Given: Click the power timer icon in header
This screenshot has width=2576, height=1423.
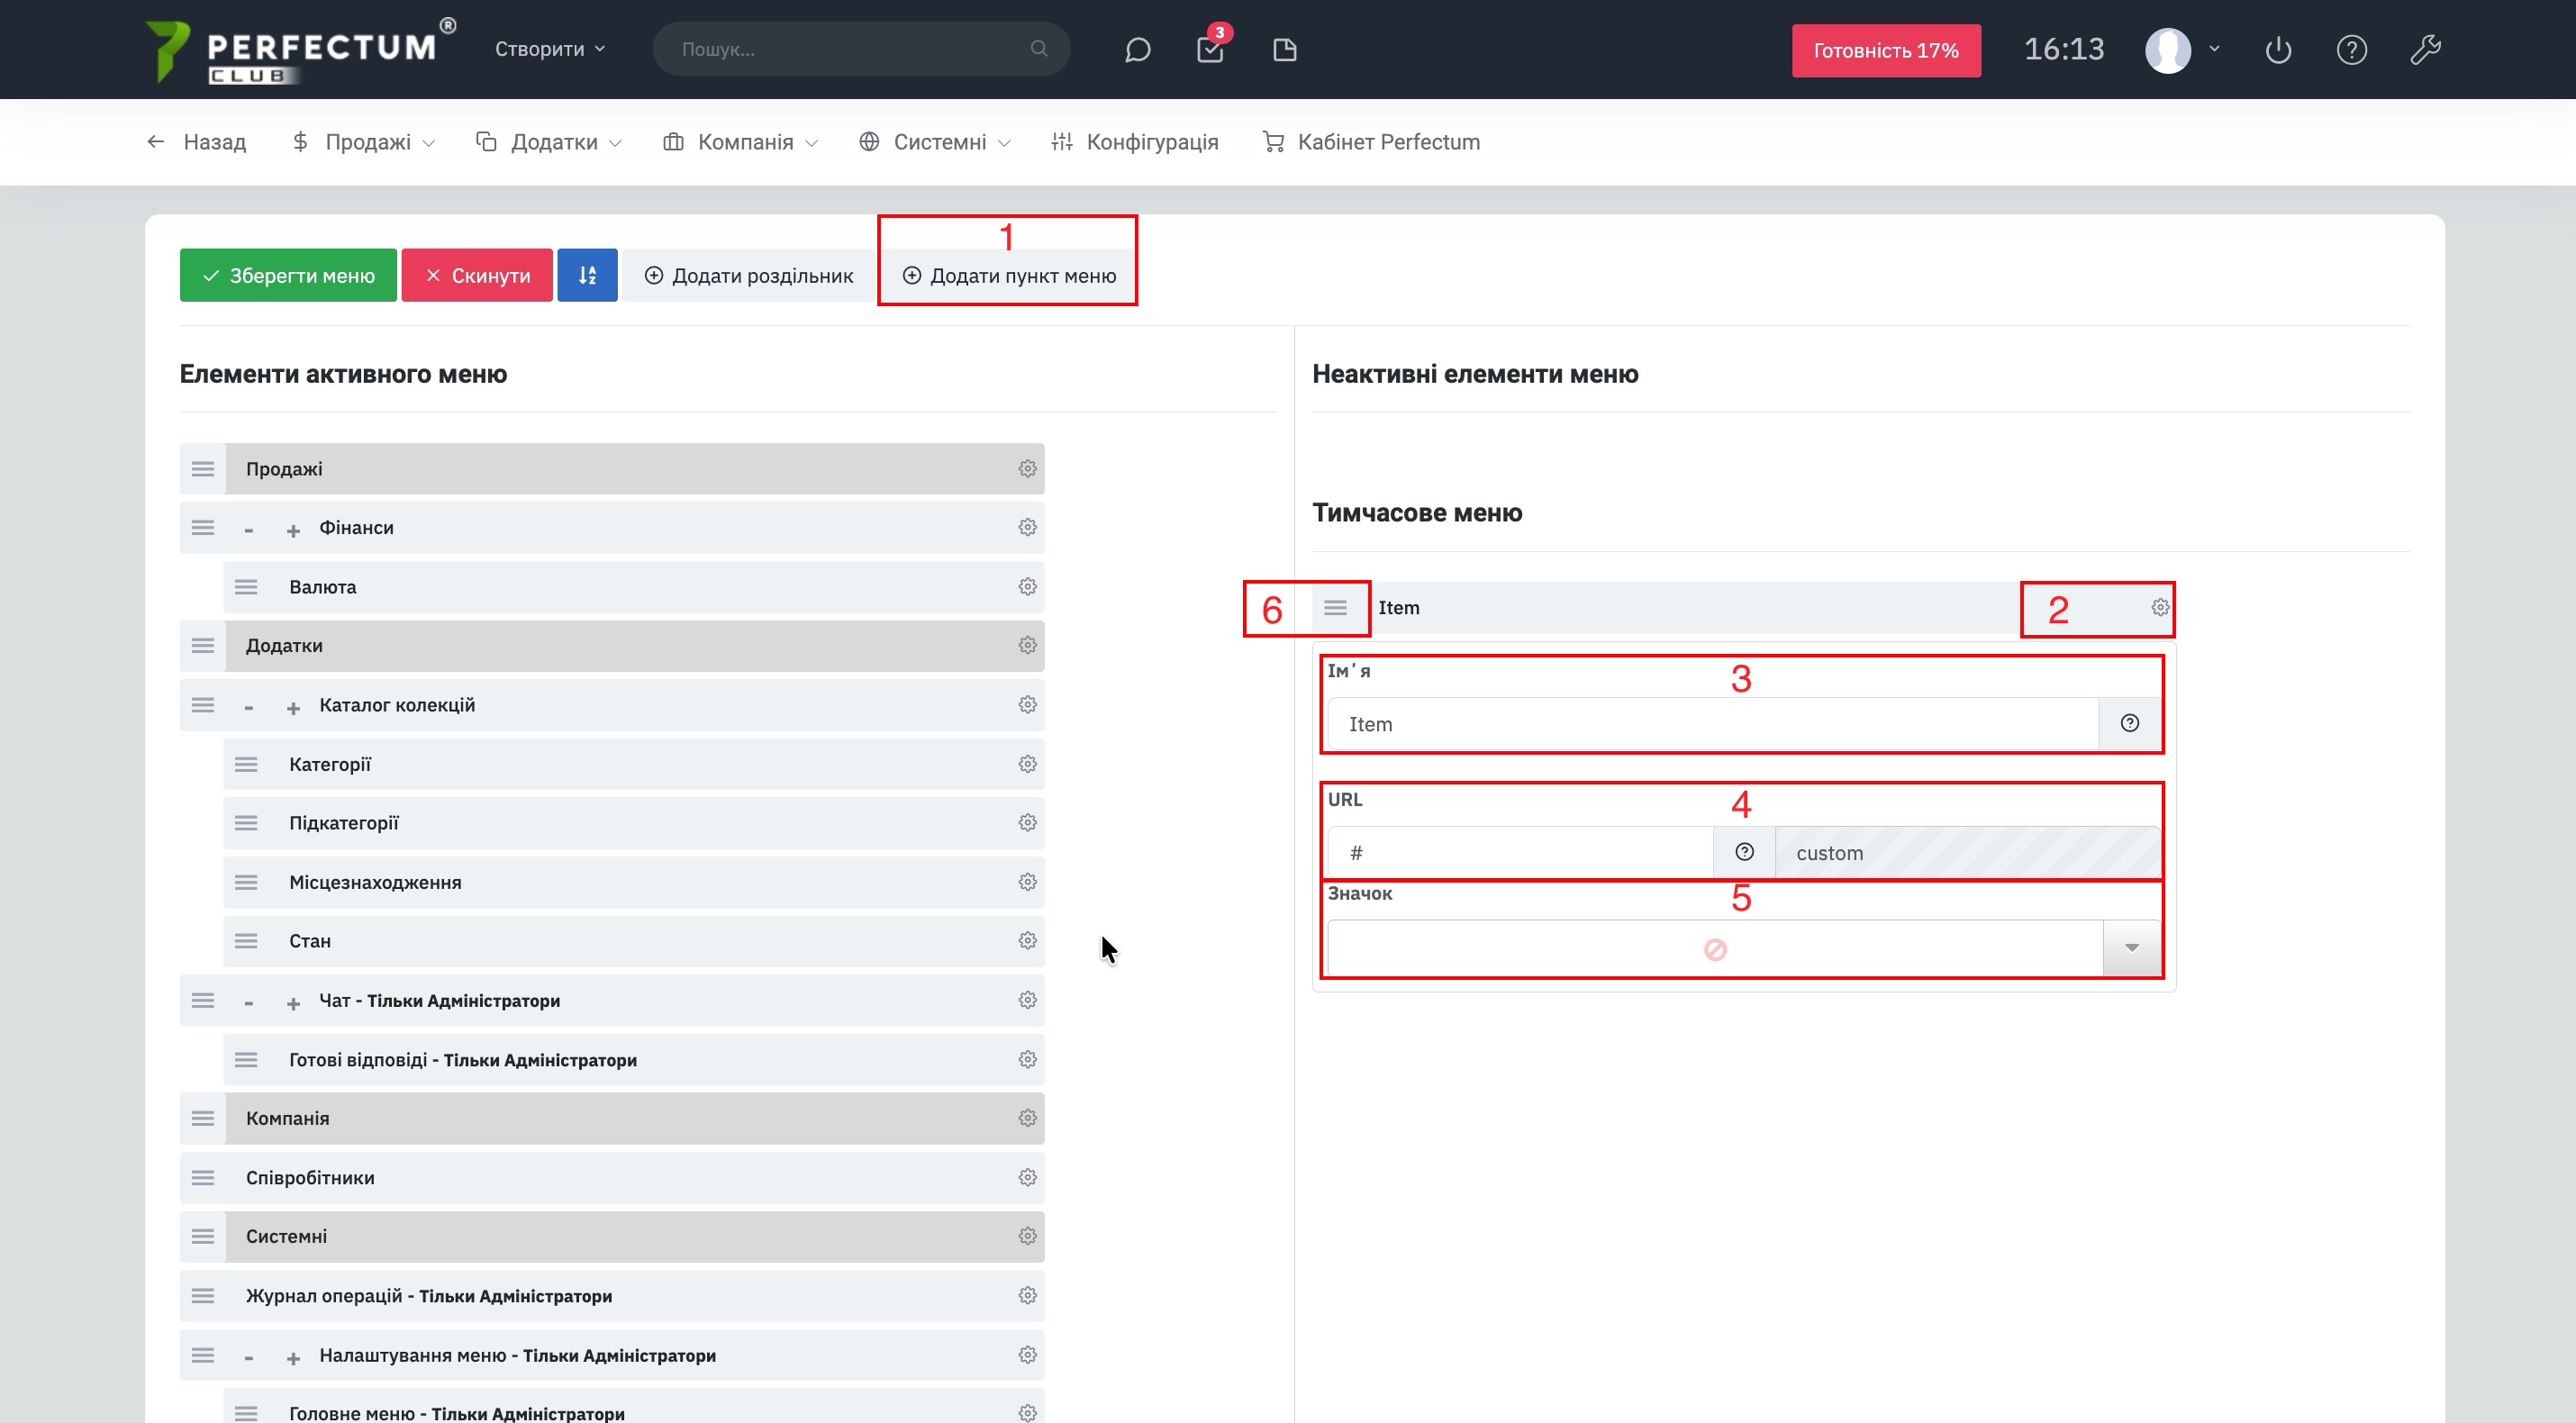Looking at the screenshot, I should 2278,50.
